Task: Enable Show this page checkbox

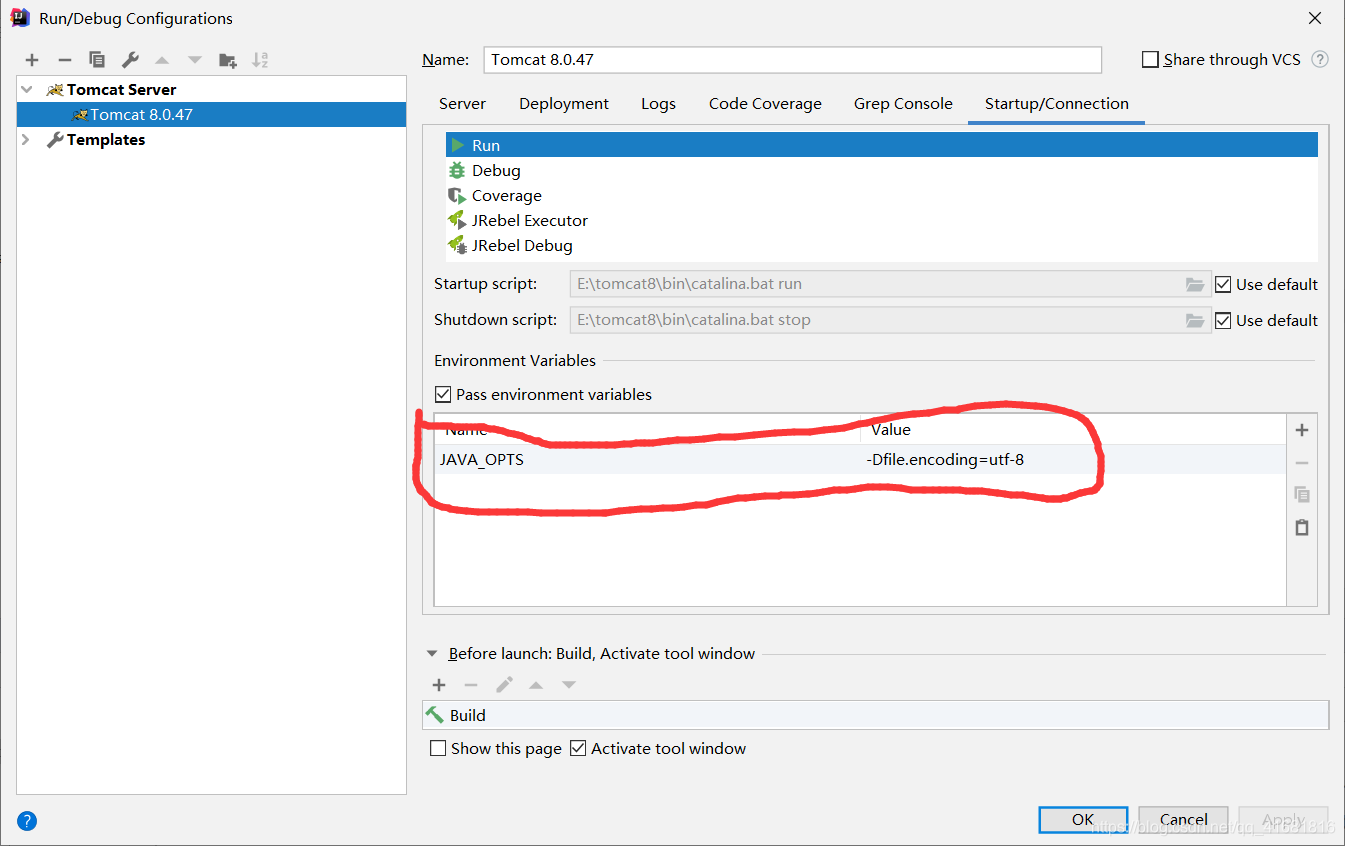Action: pos(438,749)
